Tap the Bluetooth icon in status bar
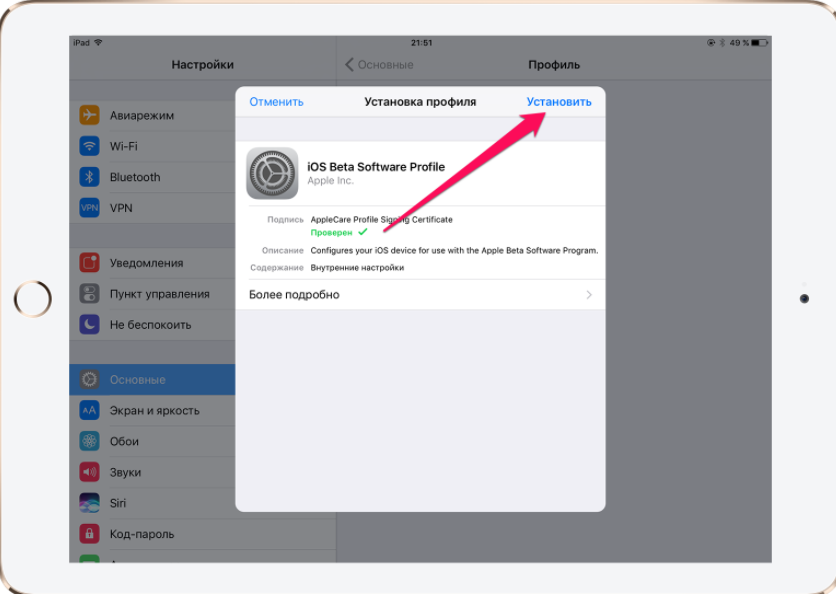Screen dimensions: 836x594 722,43
